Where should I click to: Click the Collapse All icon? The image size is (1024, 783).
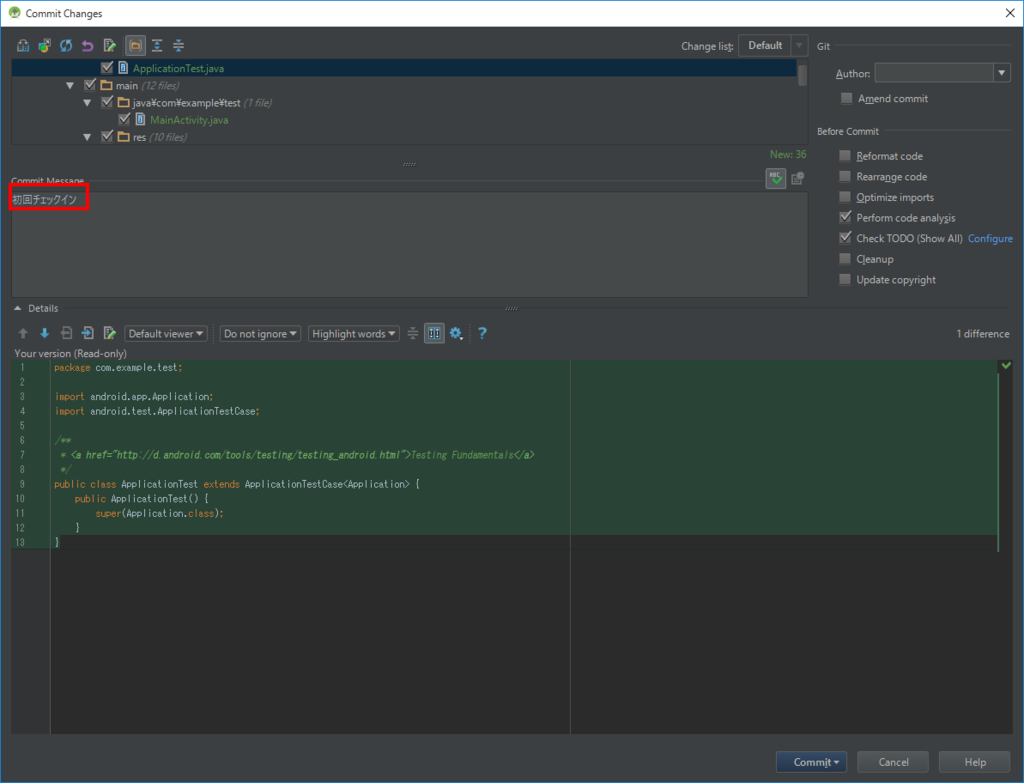pos(178,46)
